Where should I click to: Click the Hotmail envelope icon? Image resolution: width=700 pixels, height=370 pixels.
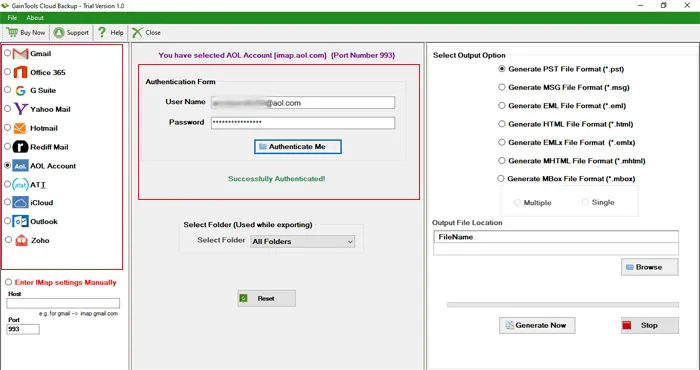(x=20, y=129)
